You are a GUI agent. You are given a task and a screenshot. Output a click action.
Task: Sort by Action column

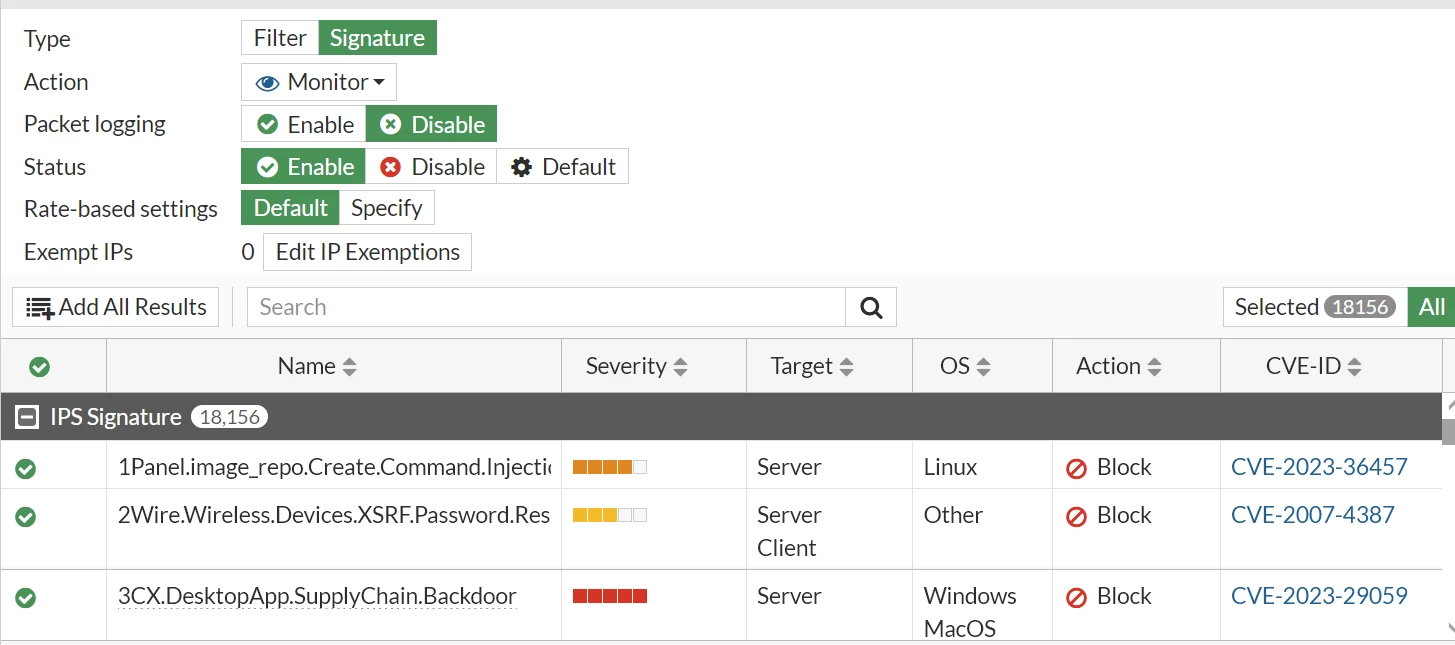[1119, 366]
